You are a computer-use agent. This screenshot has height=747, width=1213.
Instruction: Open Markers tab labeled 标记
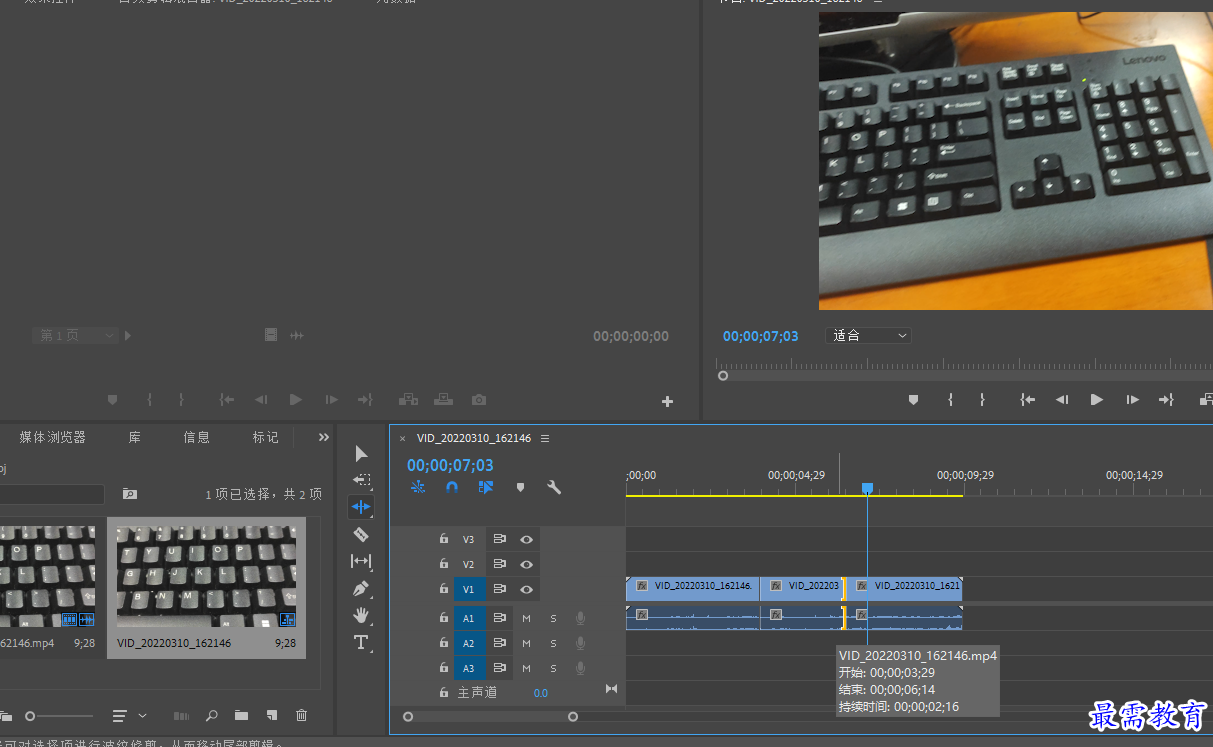click(x=266, y=437)
